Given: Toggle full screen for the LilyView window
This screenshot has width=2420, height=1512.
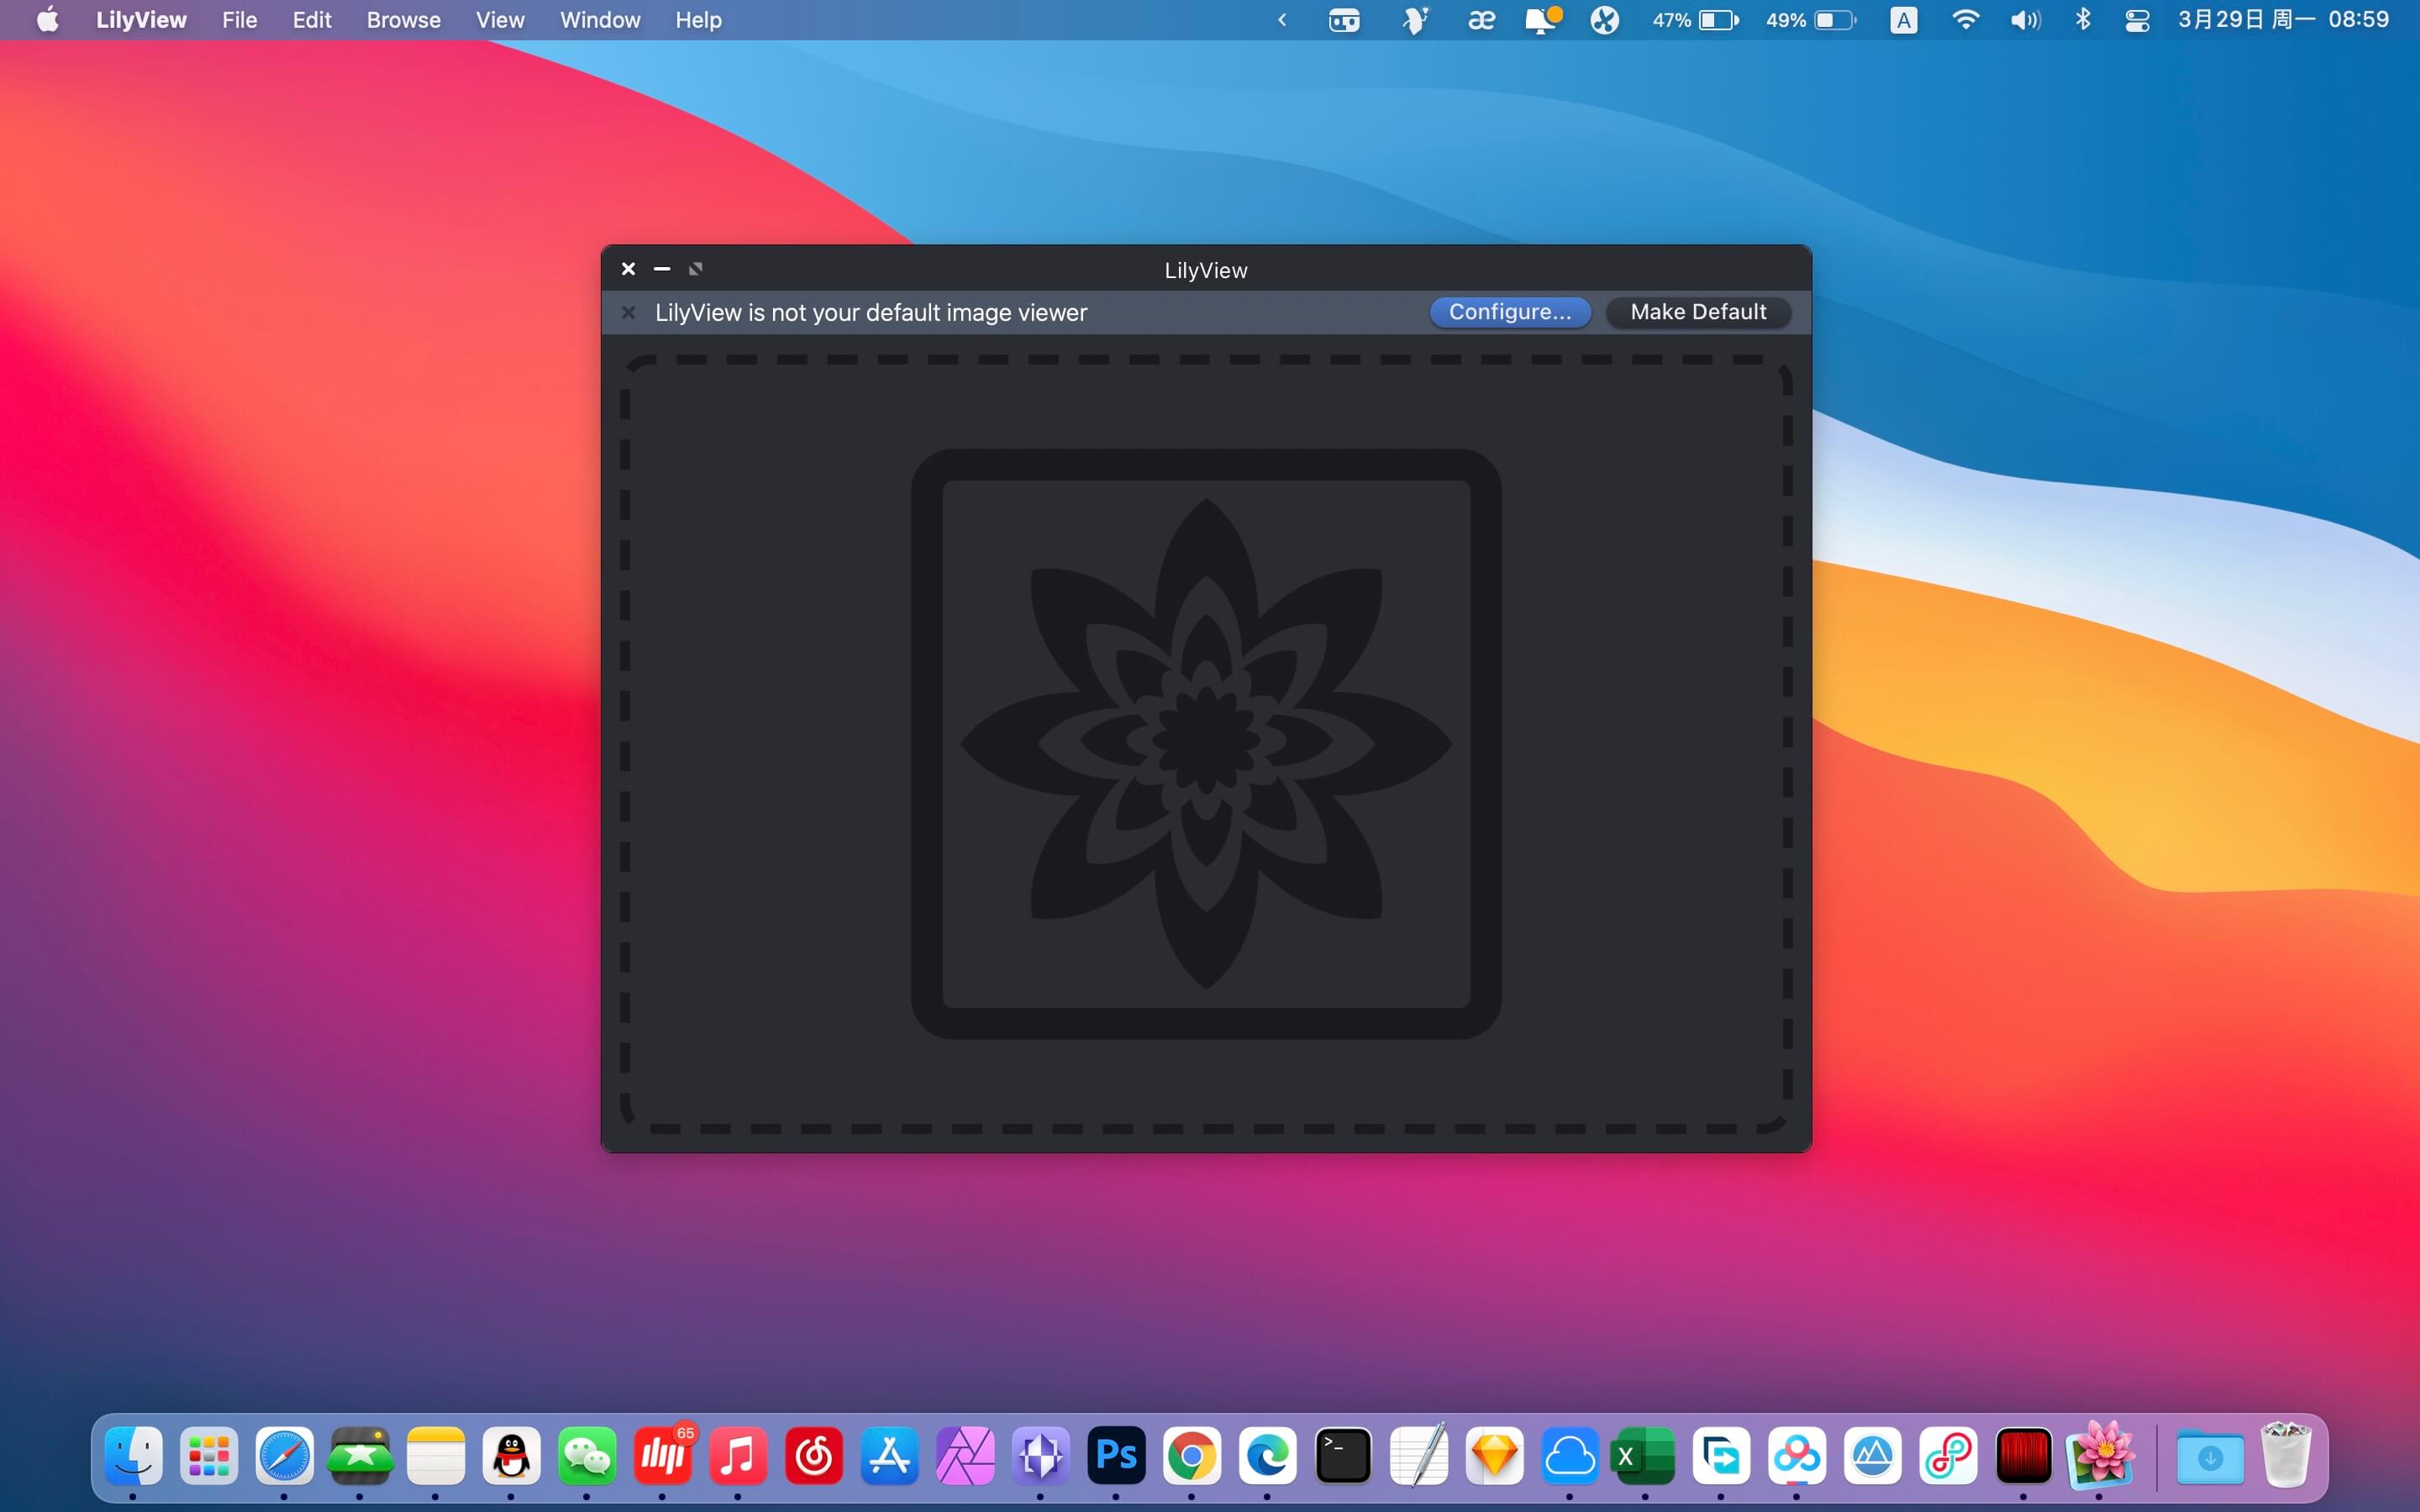Looking at the screenshot, I should tap(696, 269).
